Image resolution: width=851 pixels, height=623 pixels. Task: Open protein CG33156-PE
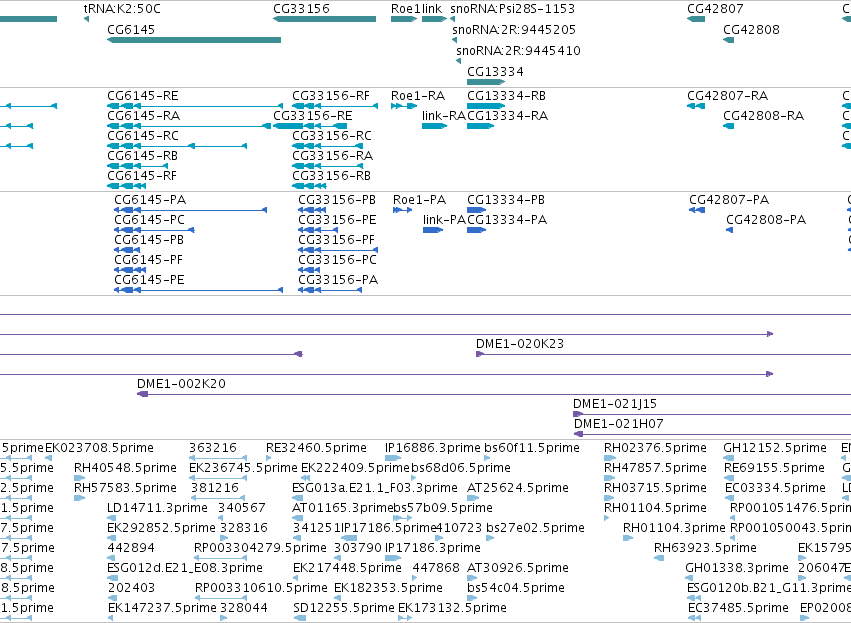(x=337, y=220)
